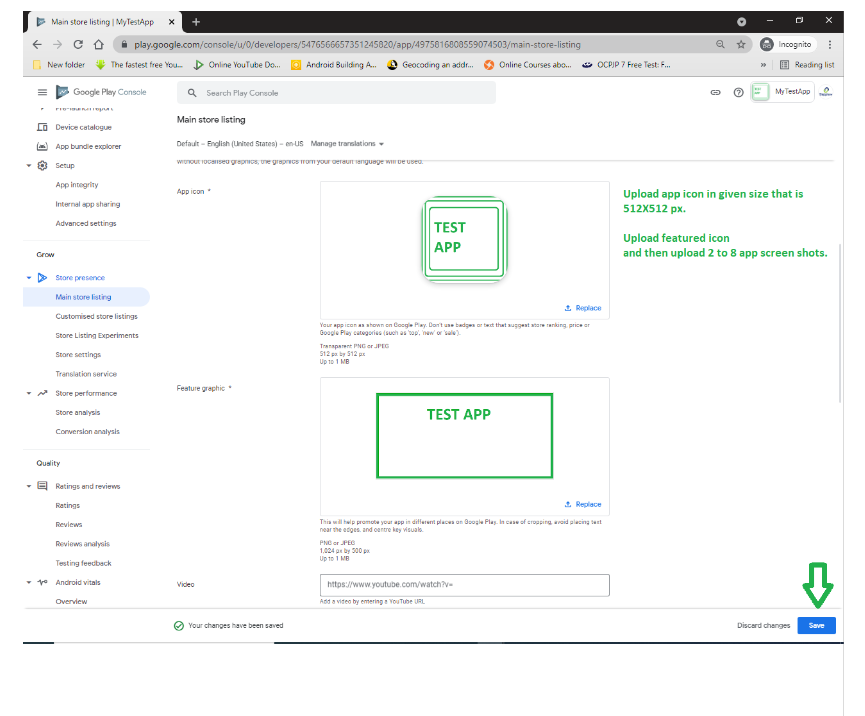
Task: Click the Device catalogue icon
Action: (42, 127)
